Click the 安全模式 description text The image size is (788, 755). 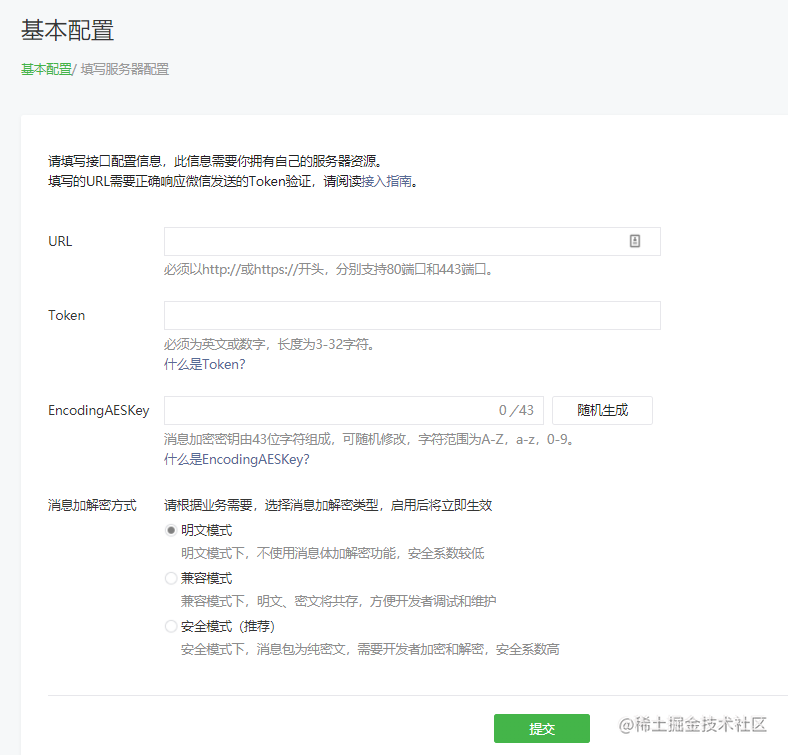coord(370,649)
